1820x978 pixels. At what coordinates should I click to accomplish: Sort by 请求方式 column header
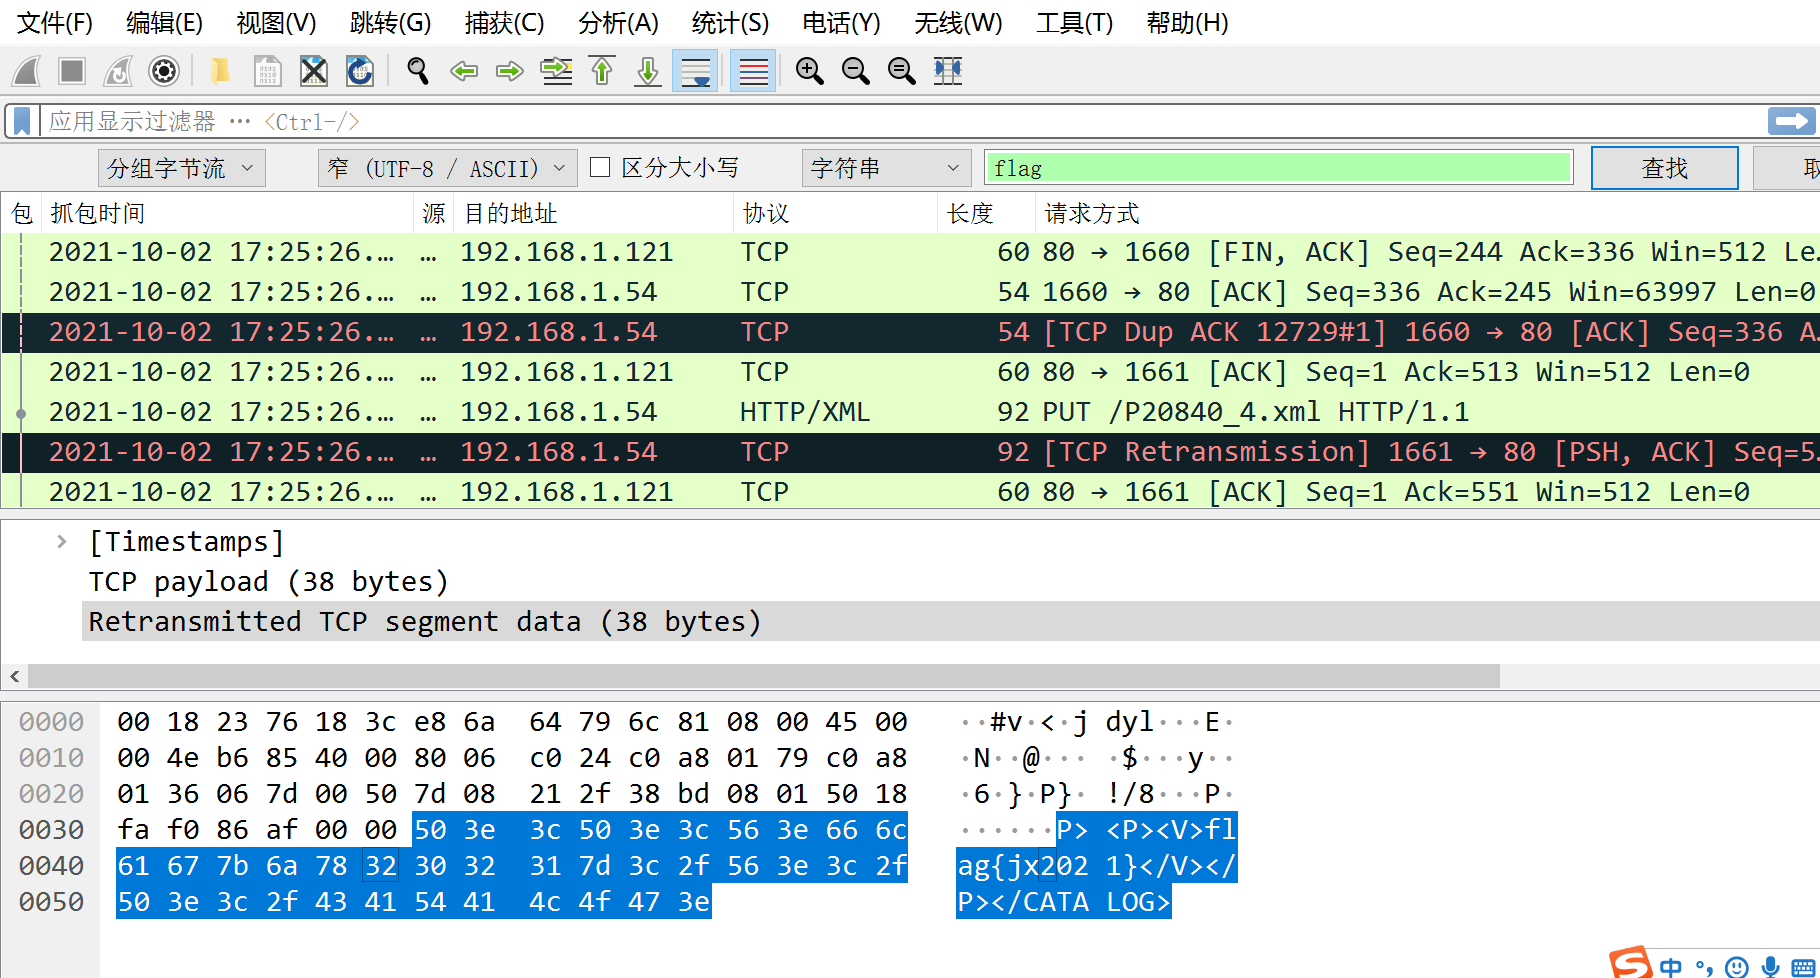tap(1427, 213)
